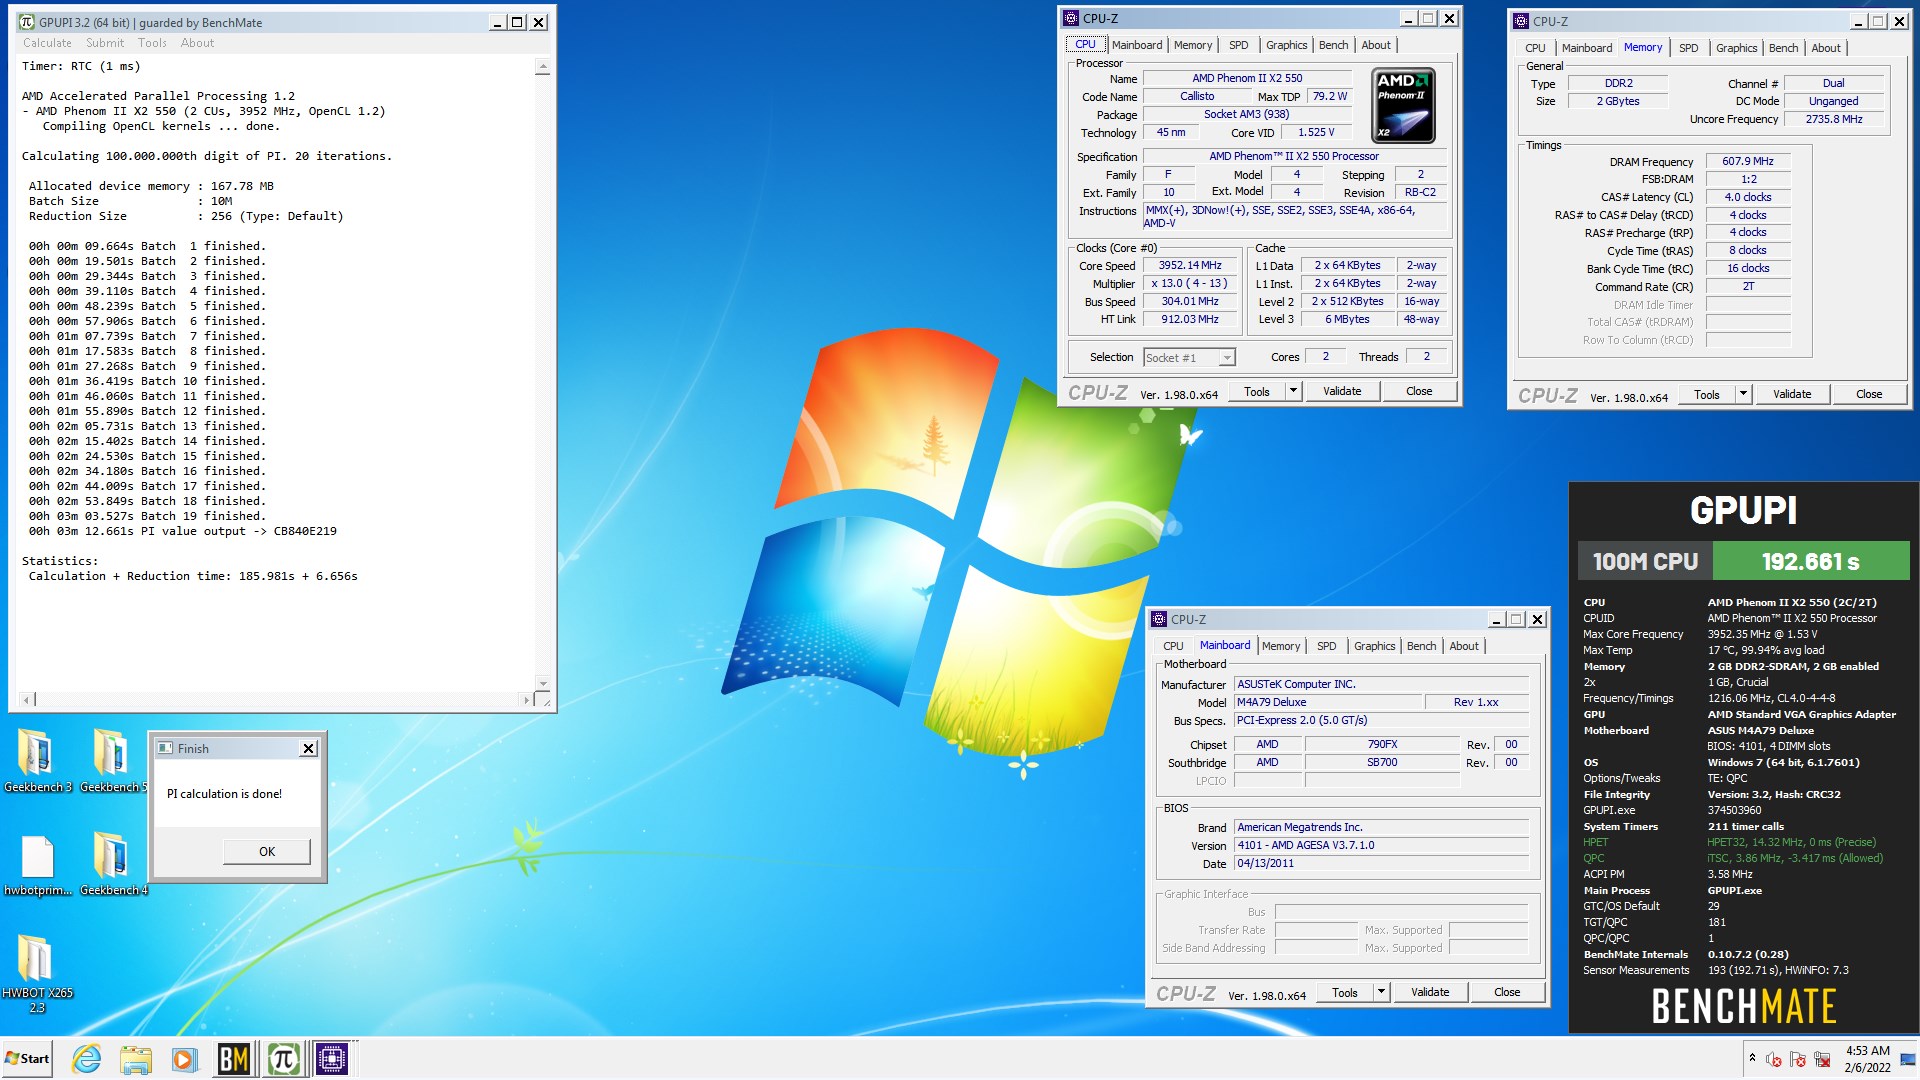Viewport: 1920px width, 1080px height.
Task: Open Windows Media Player from the taskbar
Action: pos(183,1059)
